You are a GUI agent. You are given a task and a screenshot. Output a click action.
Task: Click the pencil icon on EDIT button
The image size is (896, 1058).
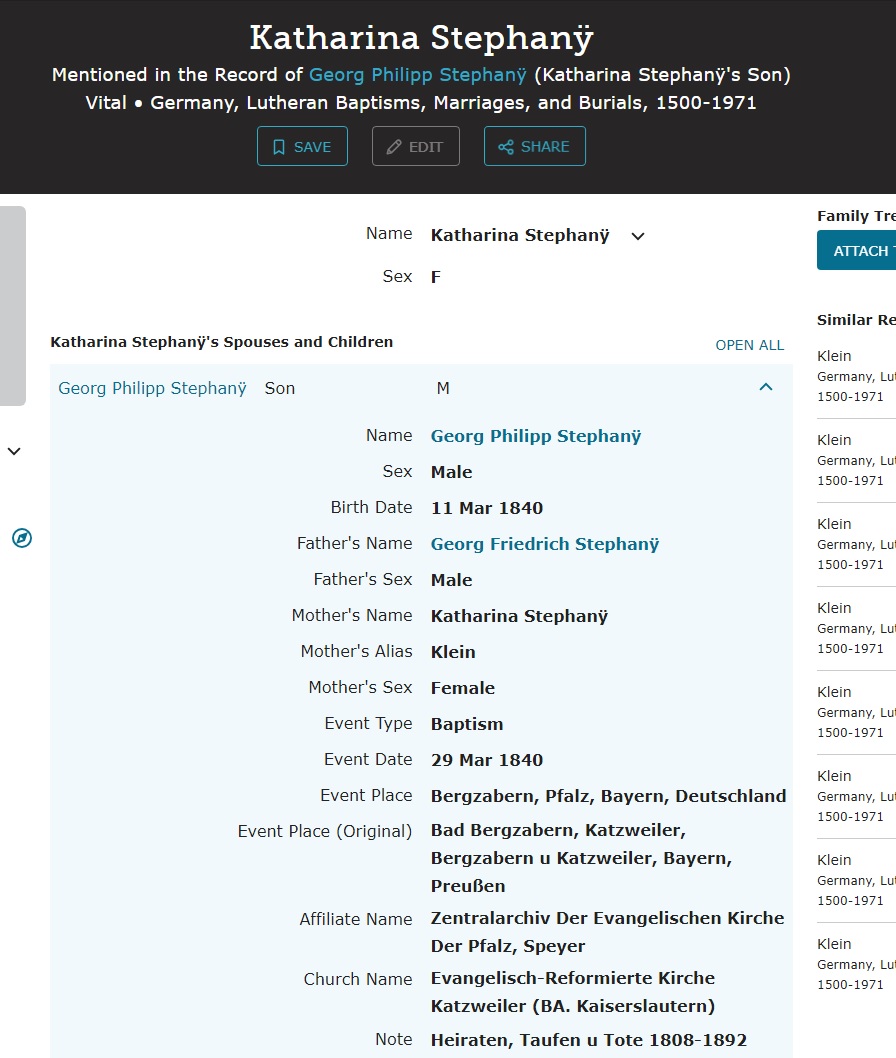(x=394, y=147)
